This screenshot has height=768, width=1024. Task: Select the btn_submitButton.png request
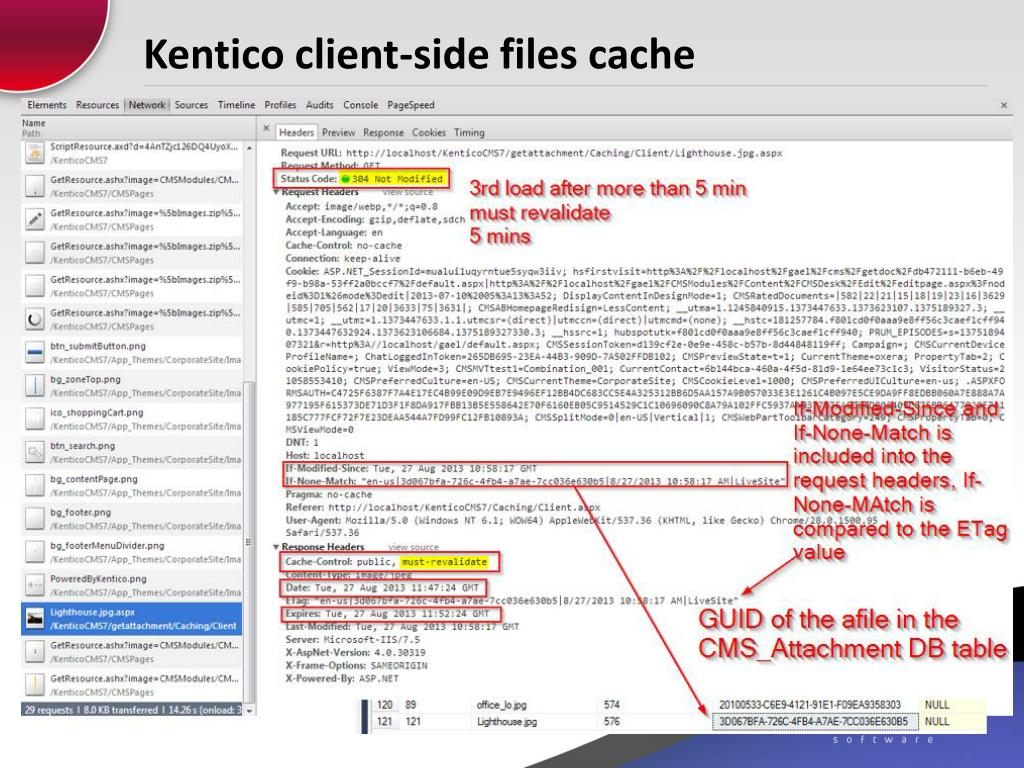click(x=133, y=353)
